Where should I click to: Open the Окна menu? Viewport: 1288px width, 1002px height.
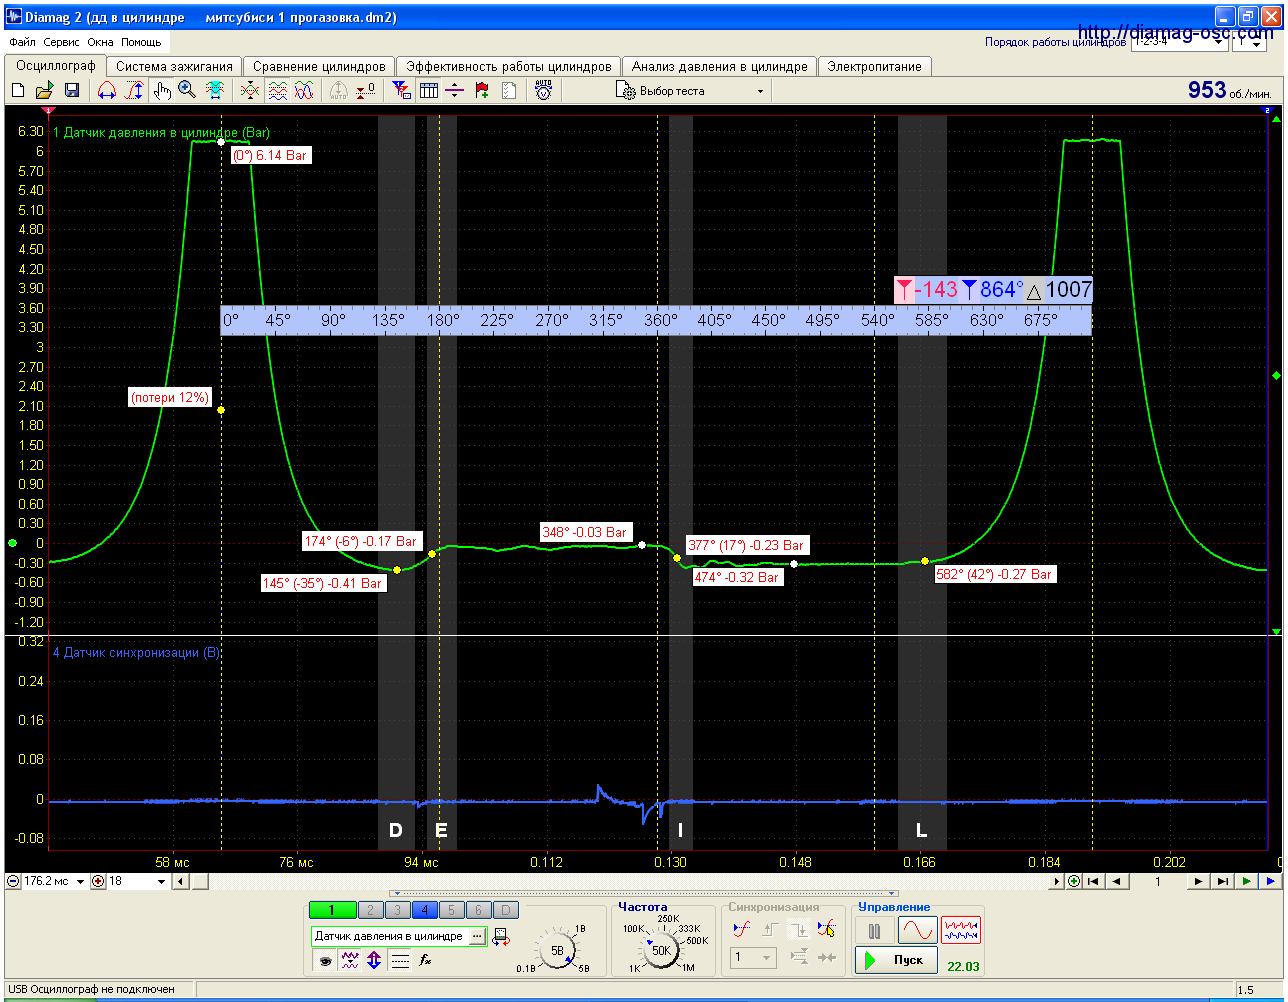100,43
